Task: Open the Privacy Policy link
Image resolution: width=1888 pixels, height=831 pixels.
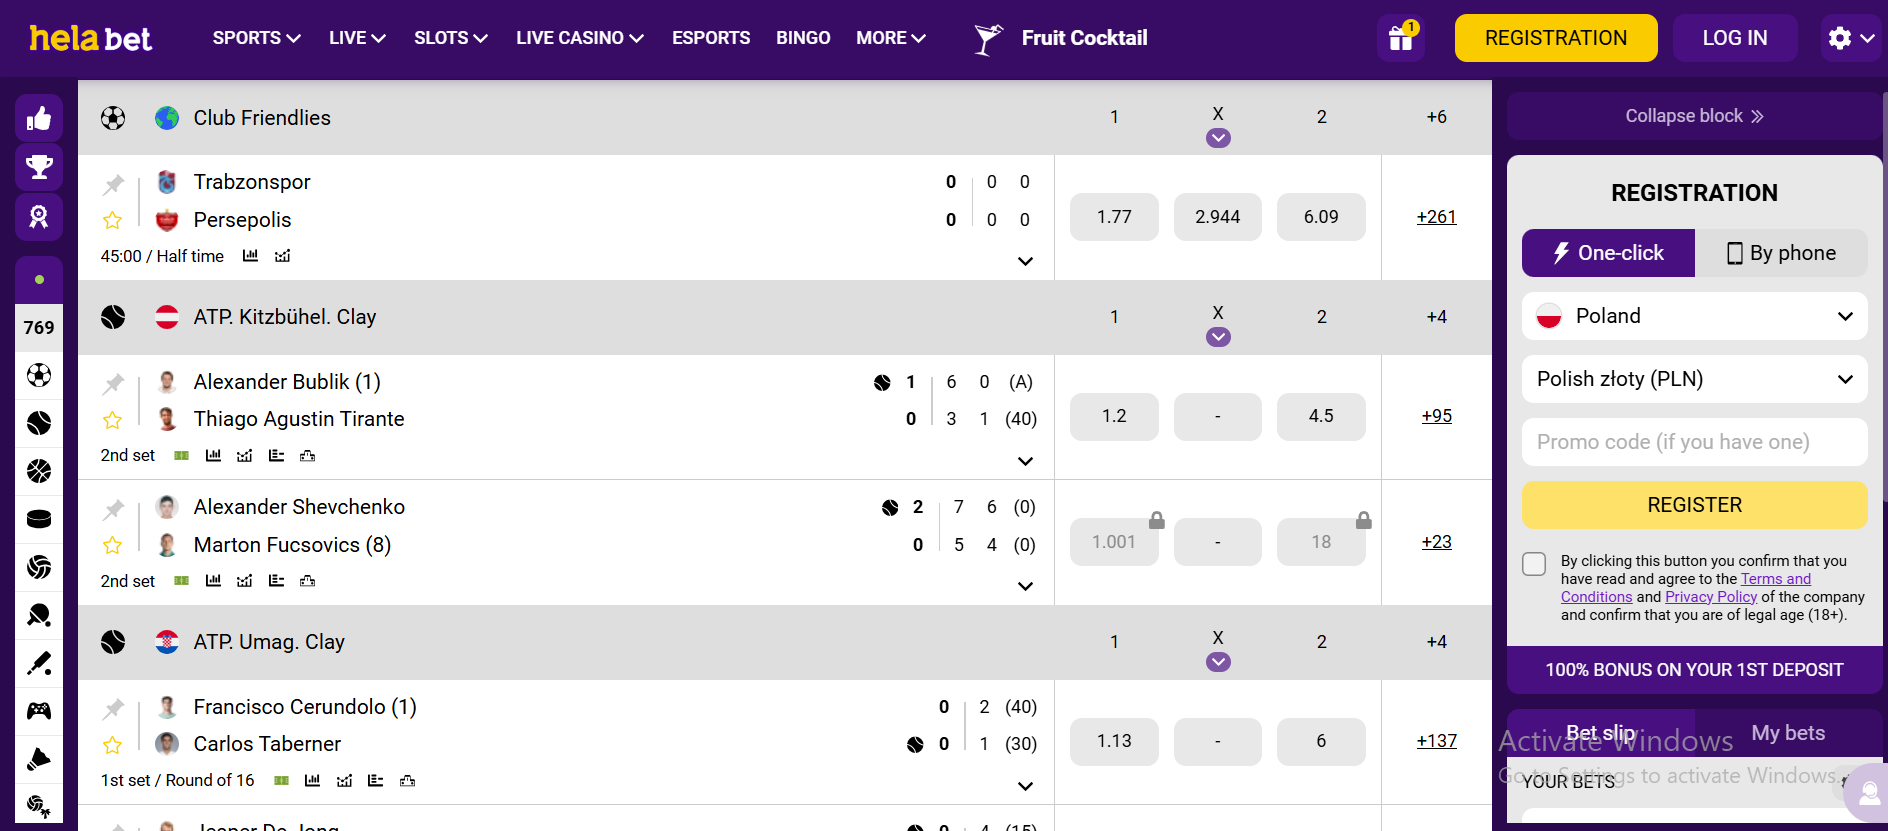Action: (1711, 597)
